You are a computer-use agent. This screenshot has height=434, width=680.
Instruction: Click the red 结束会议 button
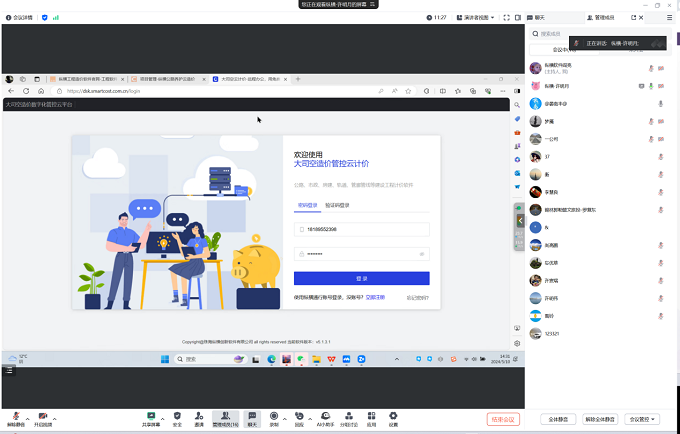(x=503, y=419)
